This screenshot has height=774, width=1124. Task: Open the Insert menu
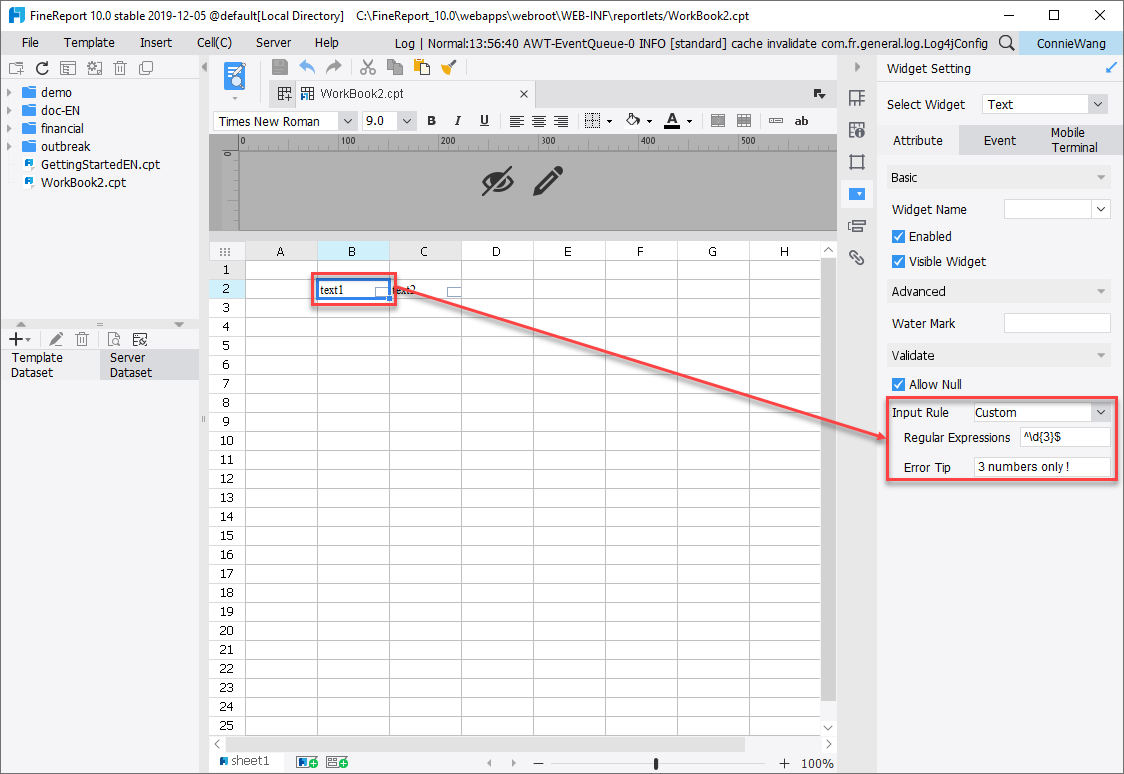(x=156, y=43)
